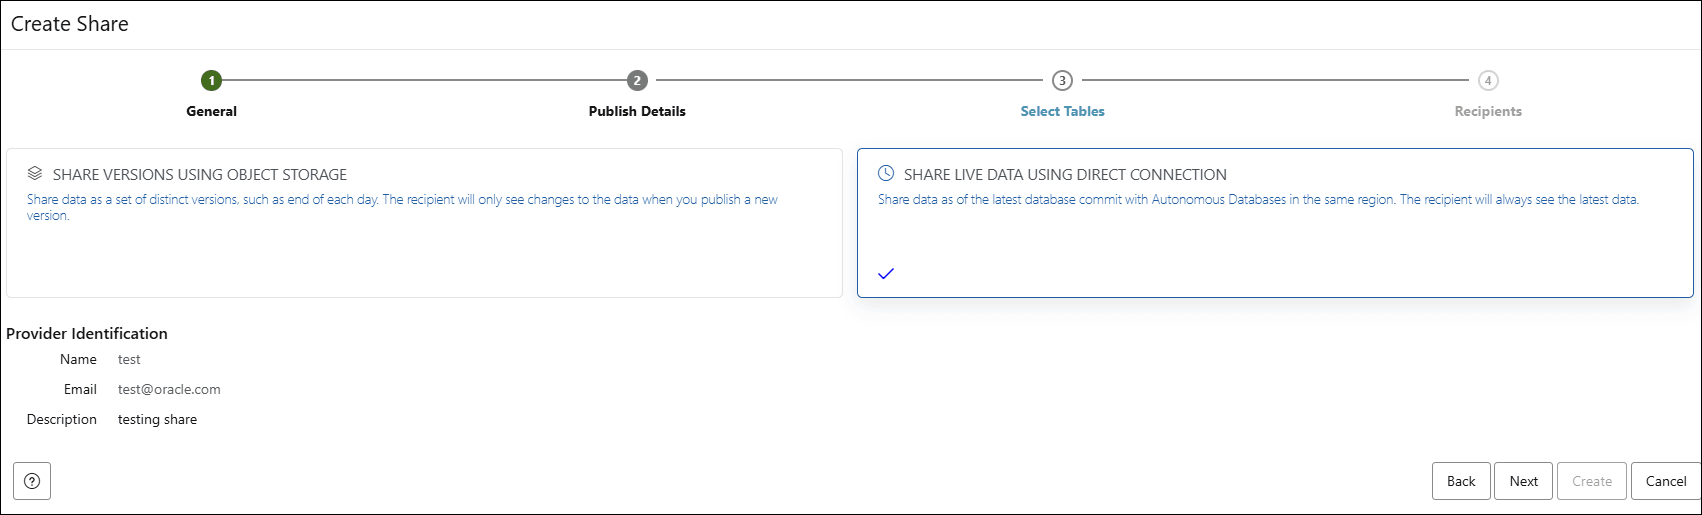Click the layers icon beside Share Versions
This screenshot has height=515, width=1702.
point(35,173)
